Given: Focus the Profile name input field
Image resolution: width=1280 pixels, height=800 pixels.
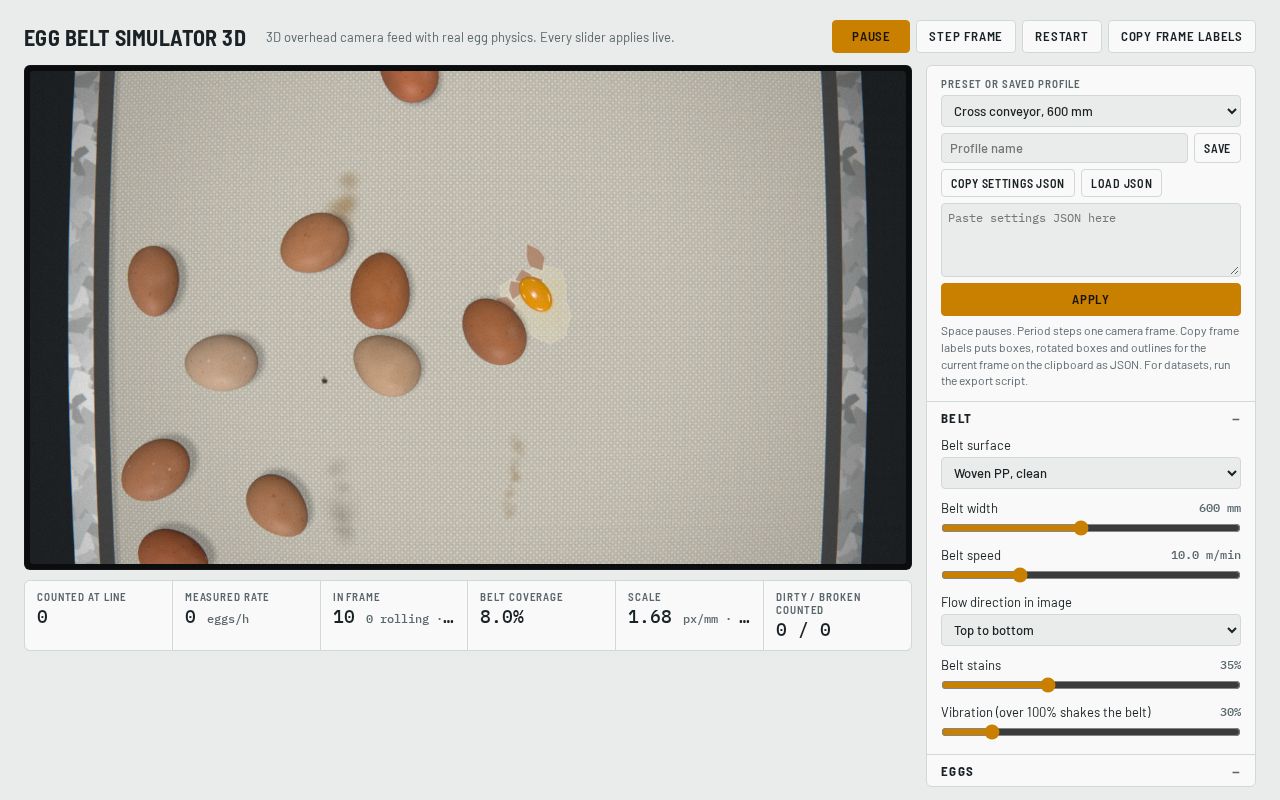Looking at the screenshot, I should click(1064, 148).
